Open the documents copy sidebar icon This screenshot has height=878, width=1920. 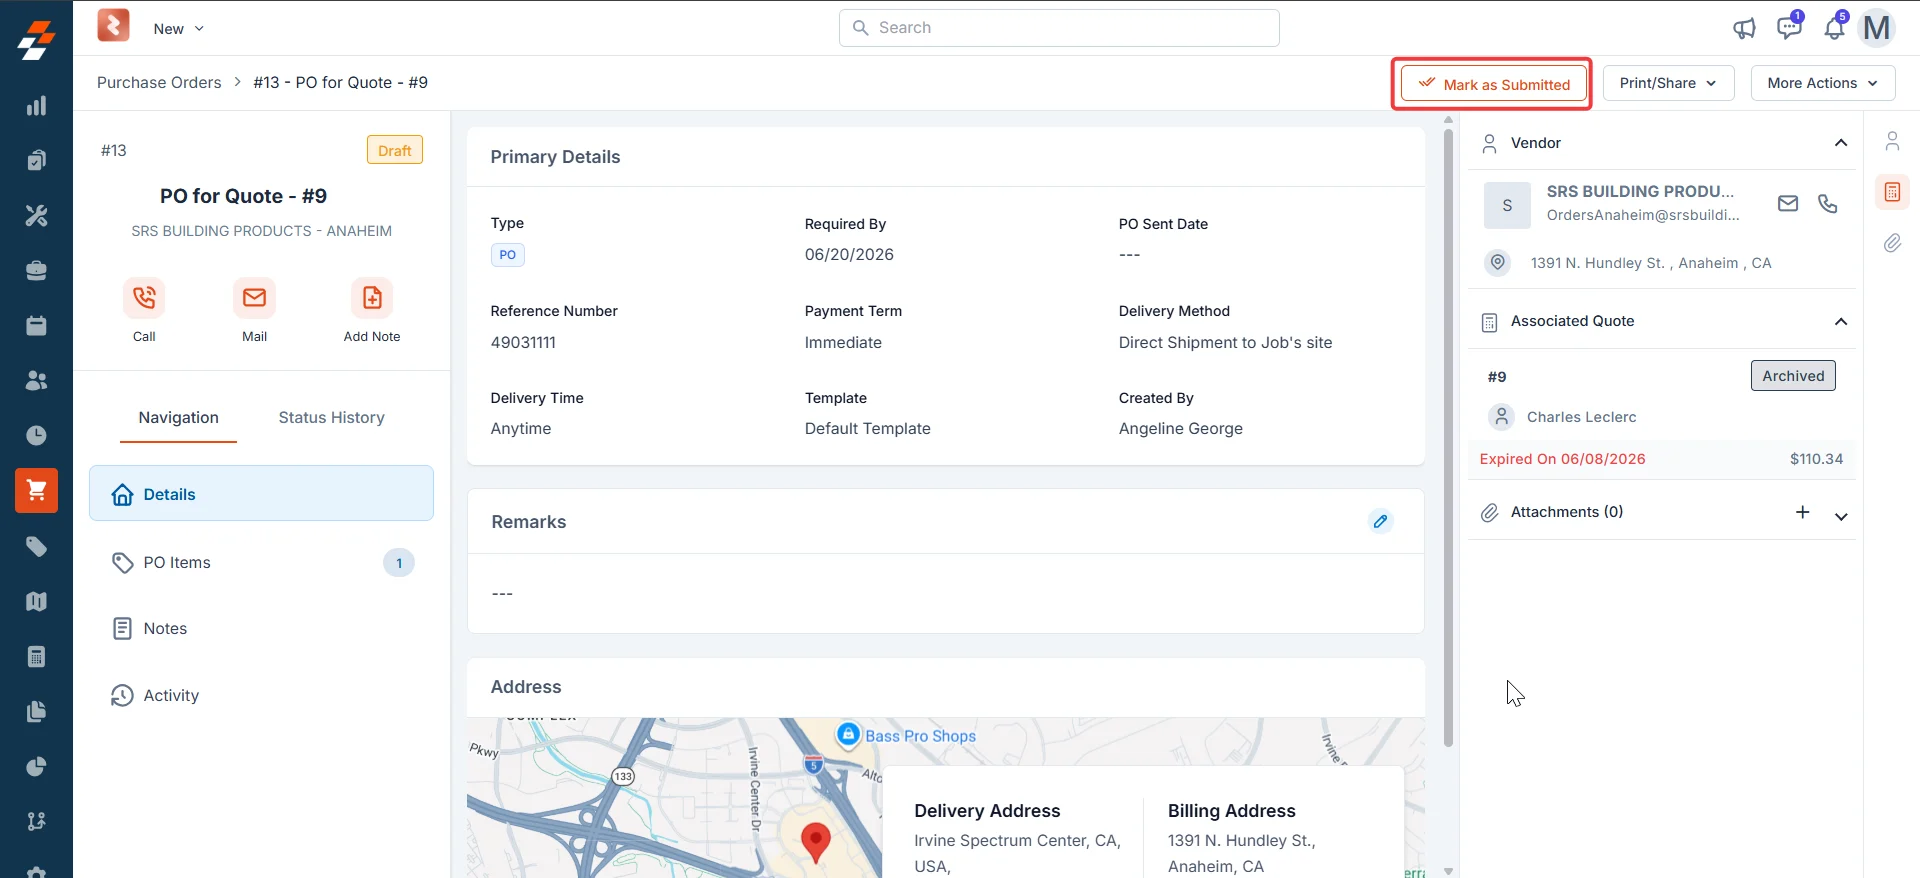(x=36, y=712)
